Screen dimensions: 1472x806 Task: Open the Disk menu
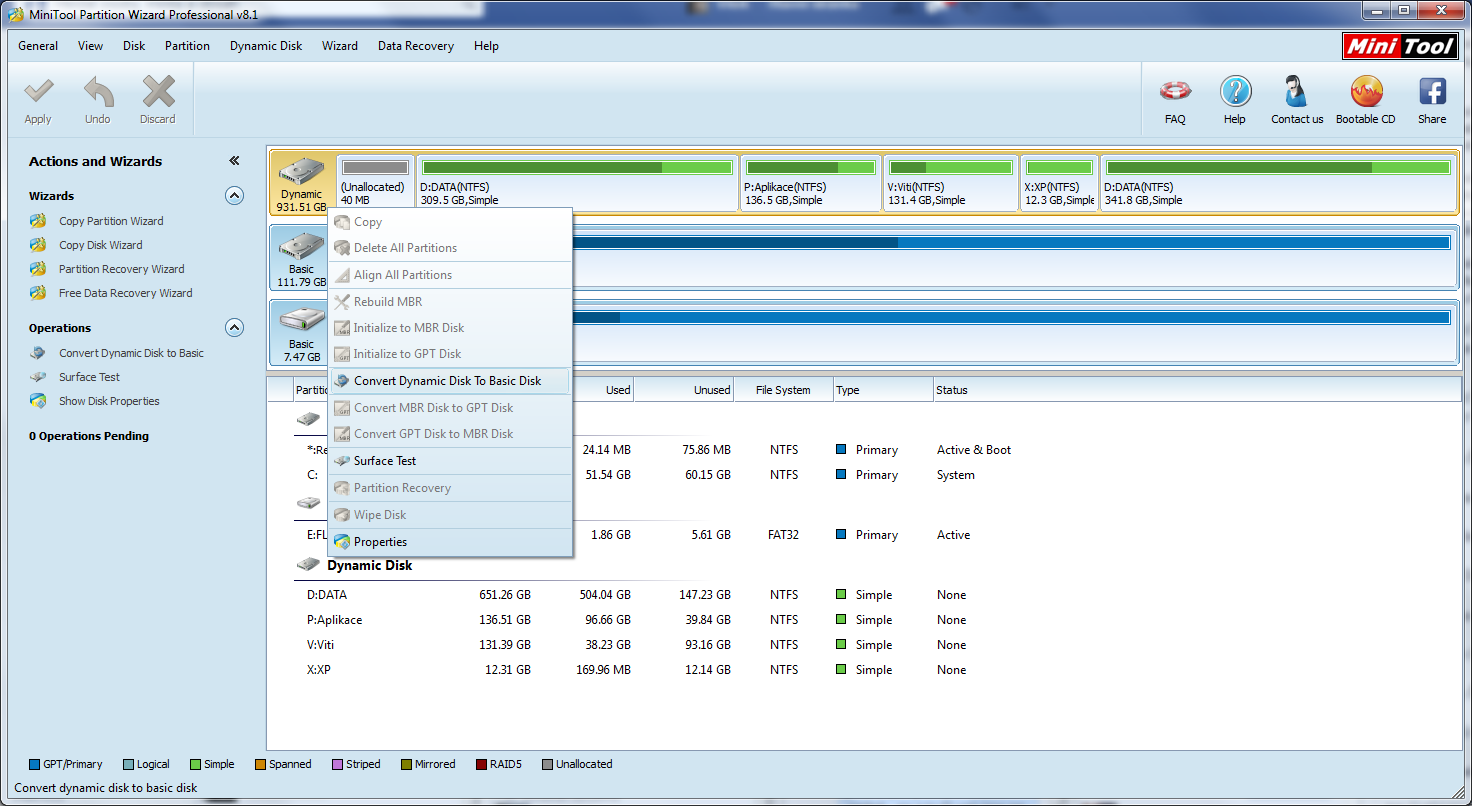point(134,46)
